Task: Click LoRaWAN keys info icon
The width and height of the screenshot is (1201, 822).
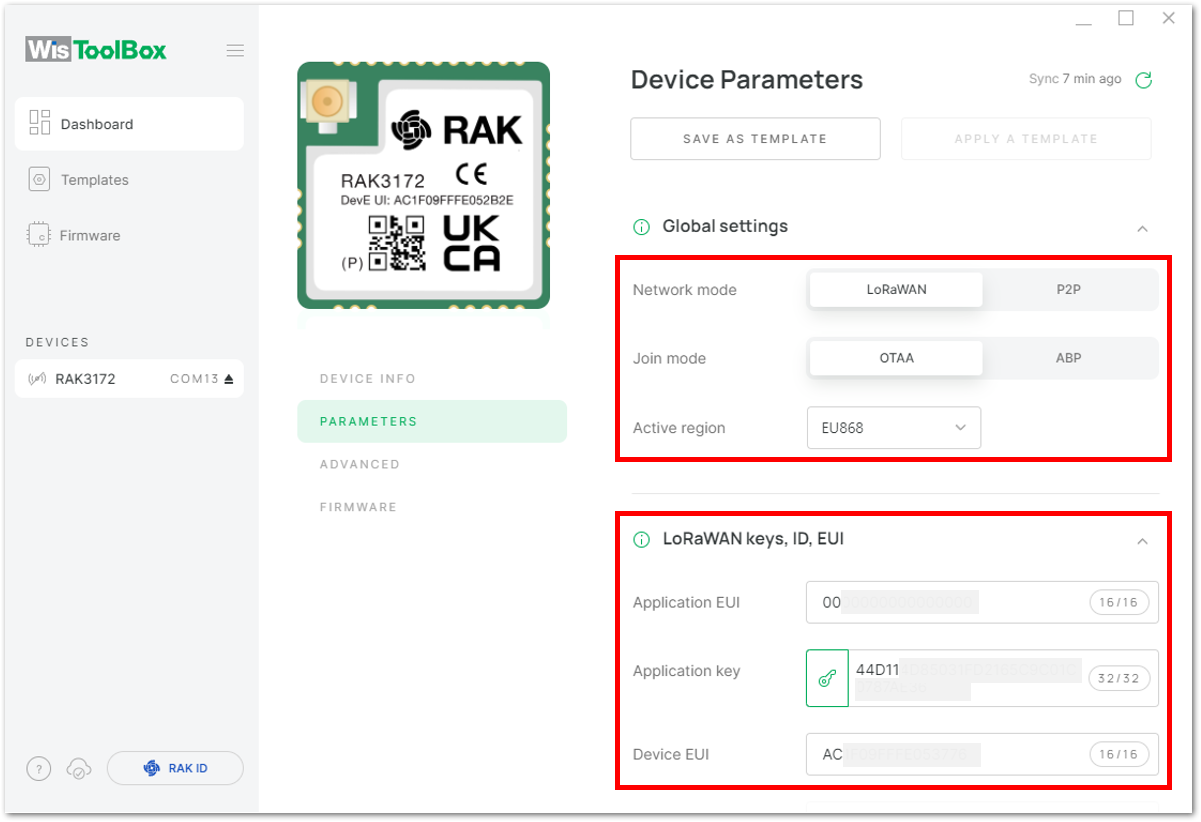Action: [x=641, y=540]
